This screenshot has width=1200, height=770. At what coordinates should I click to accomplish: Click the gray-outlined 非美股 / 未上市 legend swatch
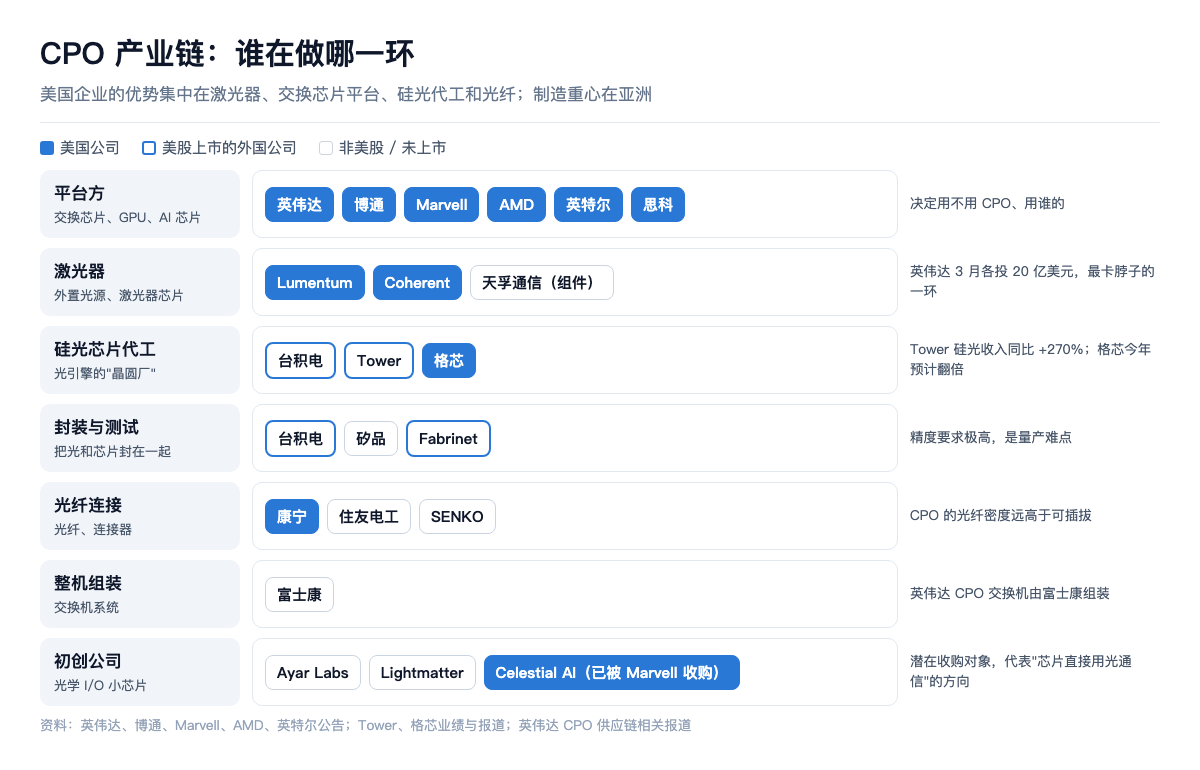click(x=326, y=148)
